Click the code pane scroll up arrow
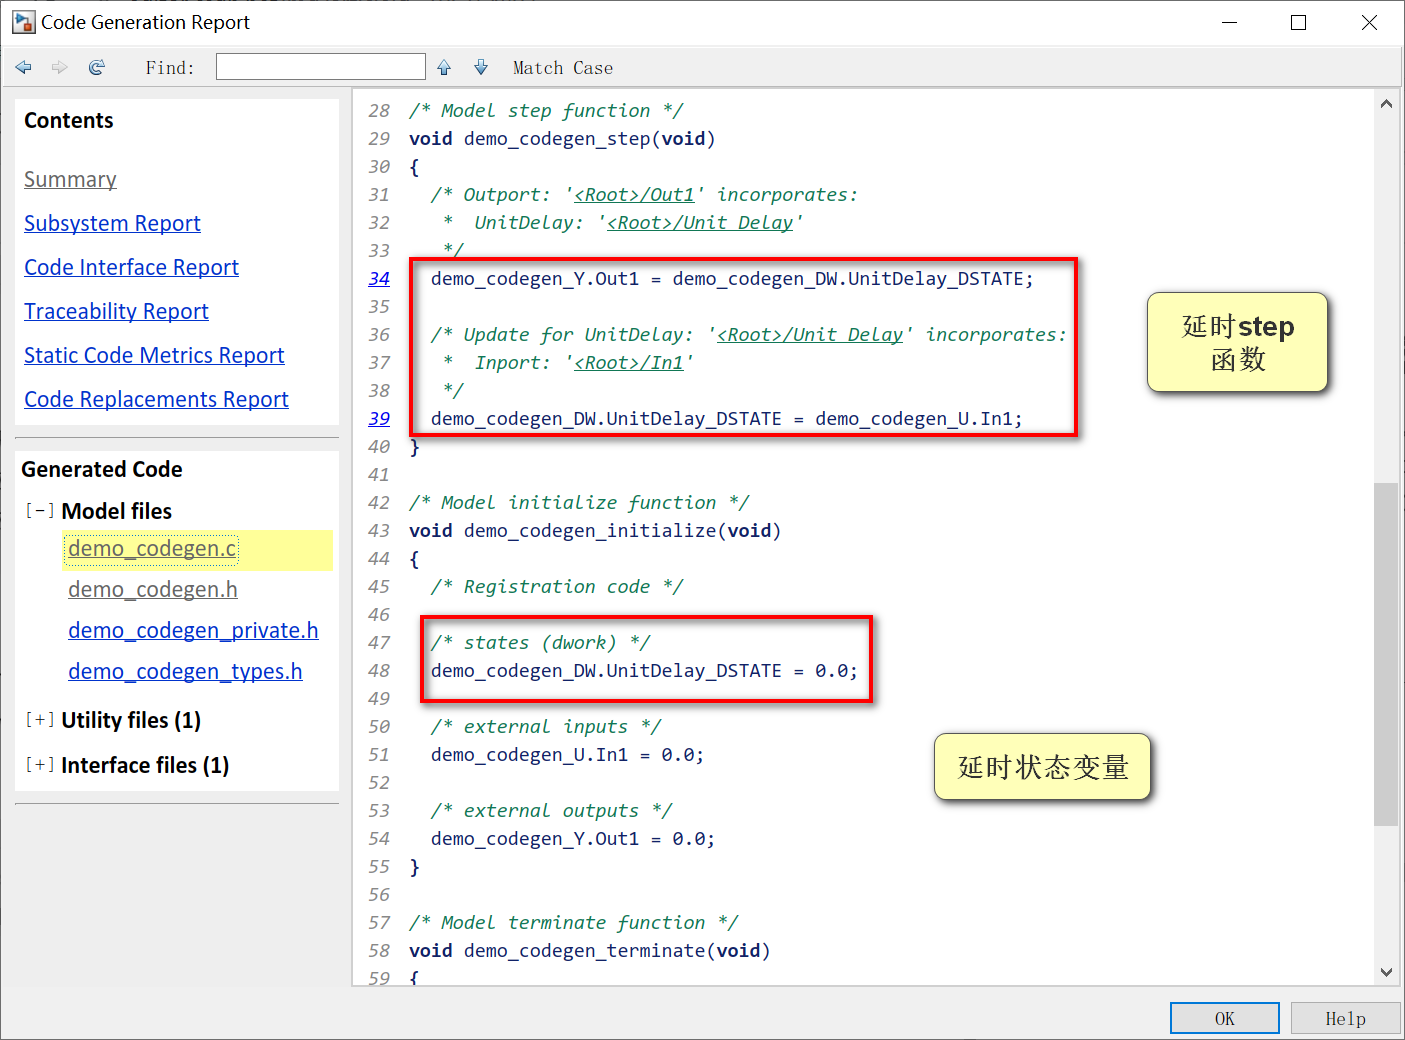1405x1040 pixels. click(x=1386, y=104)
